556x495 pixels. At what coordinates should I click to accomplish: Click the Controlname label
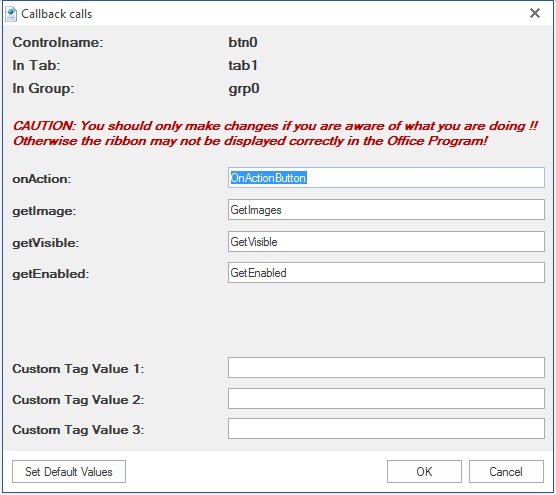(58, 43)
